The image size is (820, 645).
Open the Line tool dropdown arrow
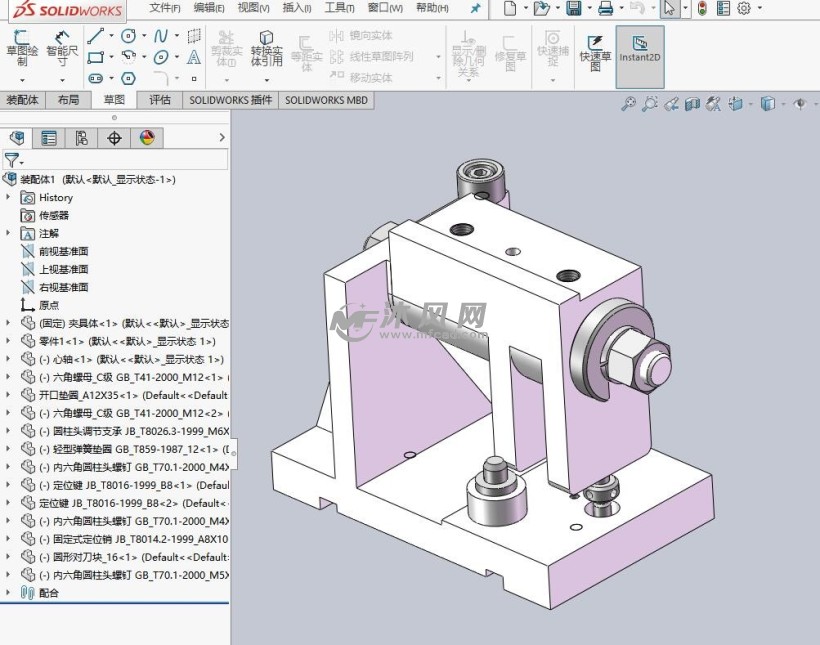point(111,36)
